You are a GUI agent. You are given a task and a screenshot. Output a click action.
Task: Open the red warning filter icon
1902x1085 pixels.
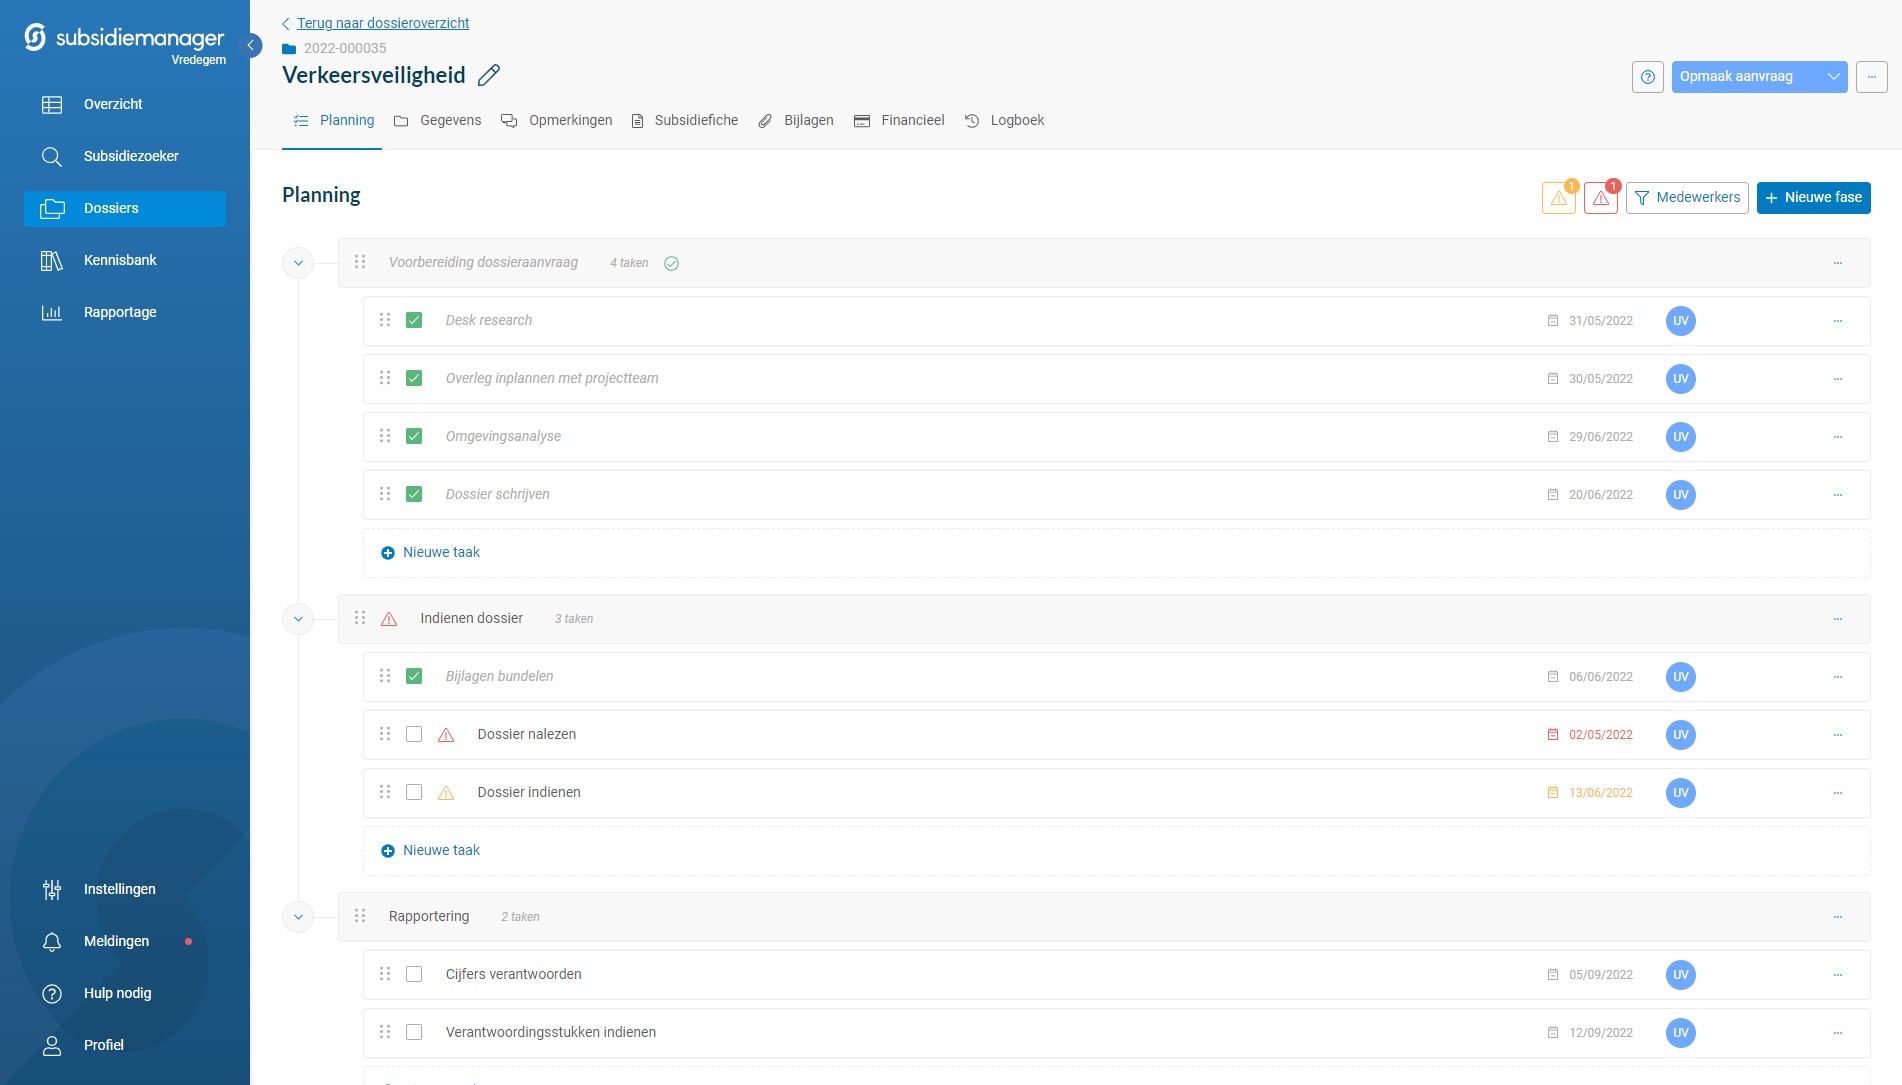(x=1600, y=198)
